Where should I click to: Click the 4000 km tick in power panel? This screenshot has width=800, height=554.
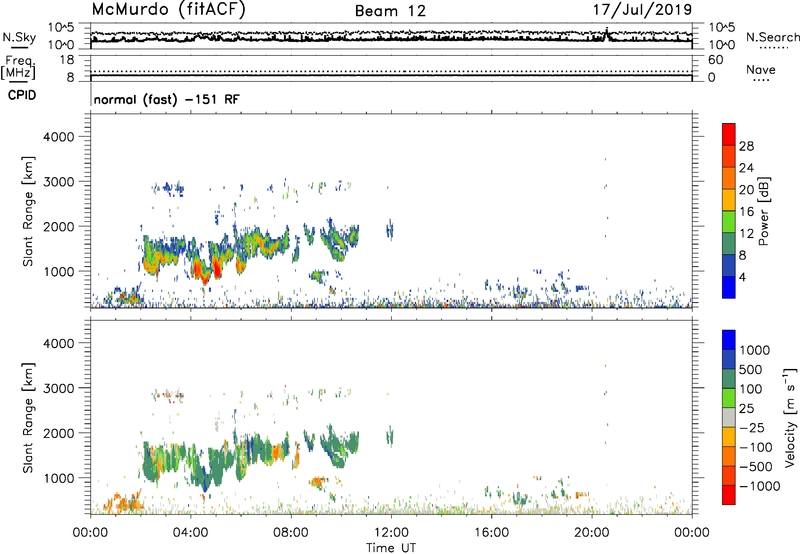coord(58,137)
